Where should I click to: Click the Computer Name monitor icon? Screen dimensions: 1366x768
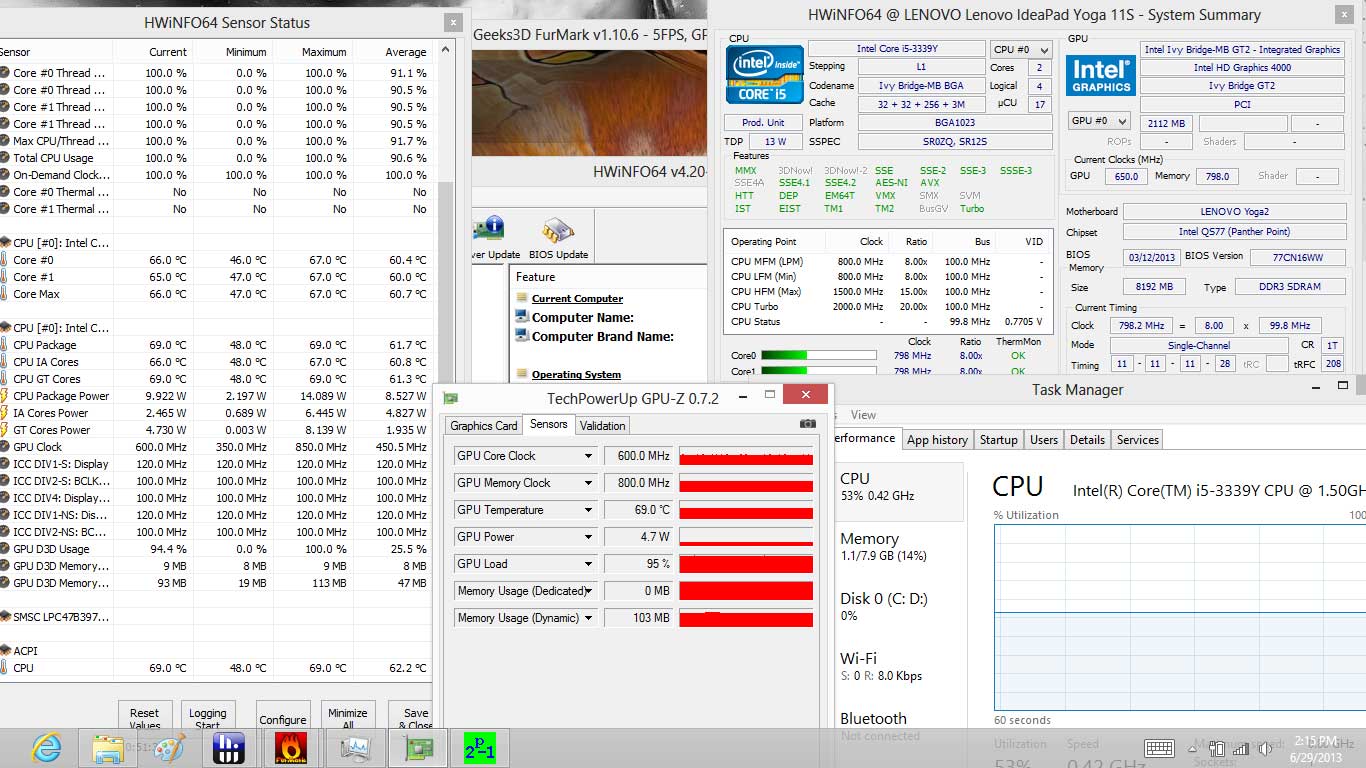click(x=522, y=317)
